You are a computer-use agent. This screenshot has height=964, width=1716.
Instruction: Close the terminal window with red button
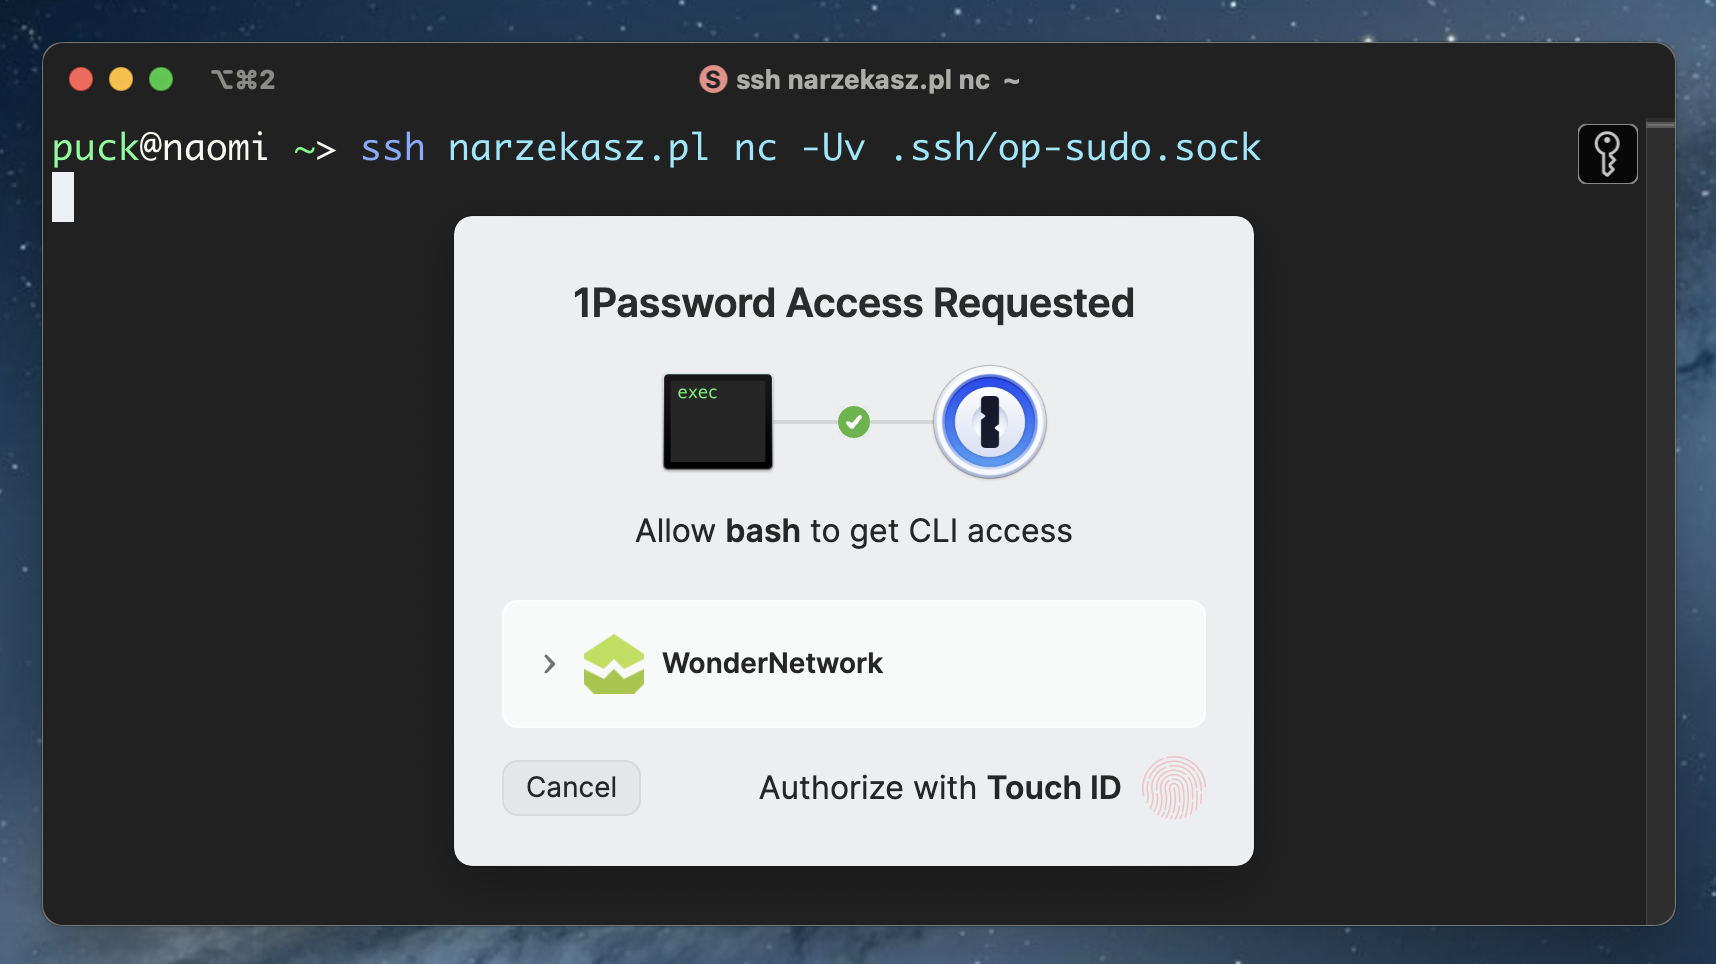point(81,79)
